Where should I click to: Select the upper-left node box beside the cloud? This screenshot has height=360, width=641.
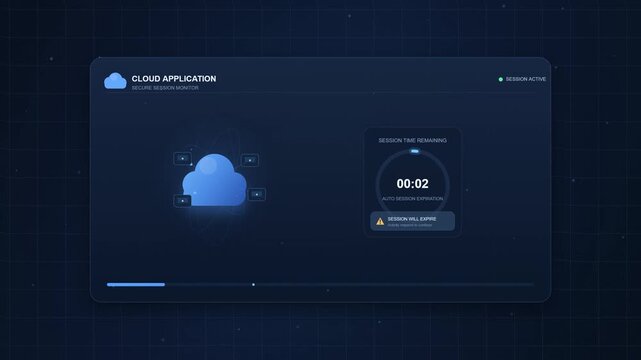click(182, 159)
